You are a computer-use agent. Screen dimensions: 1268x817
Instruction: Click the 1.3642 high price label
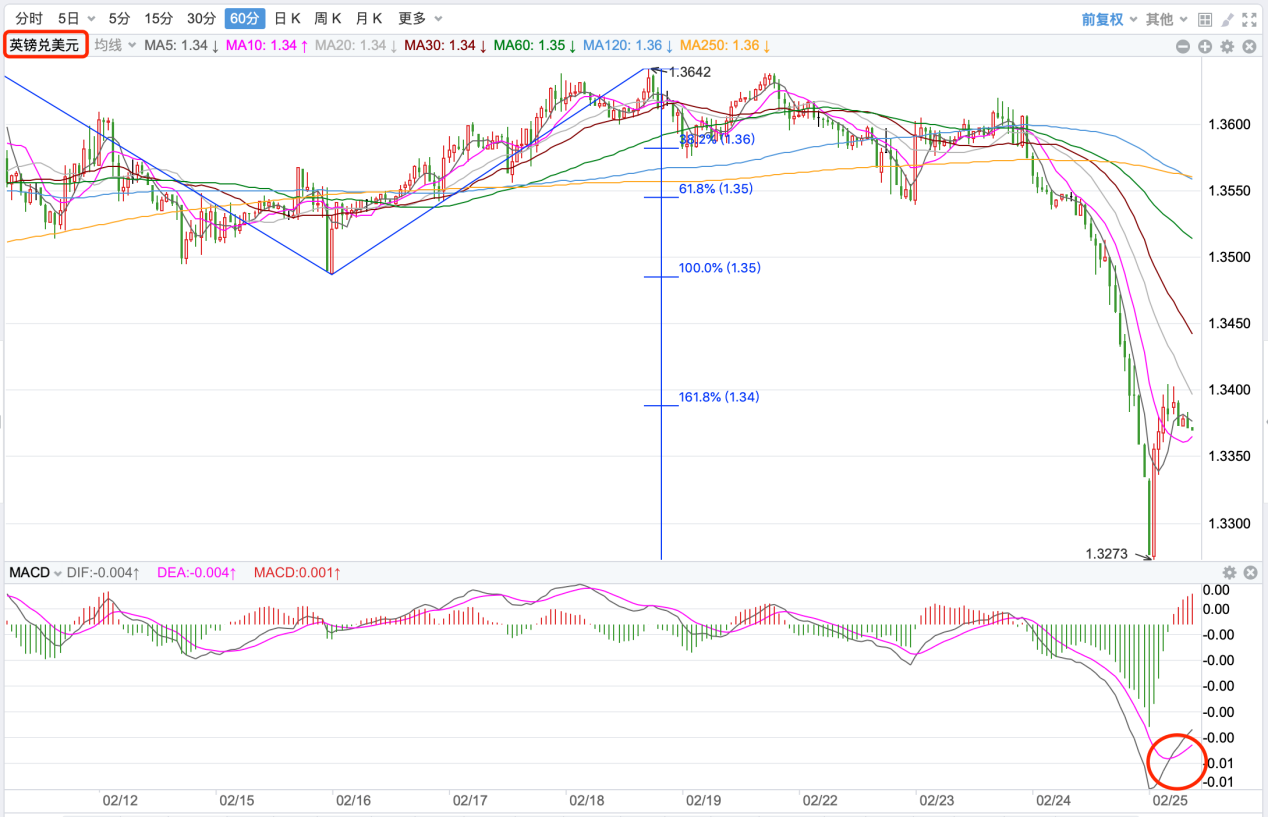(x=690, y=72)
